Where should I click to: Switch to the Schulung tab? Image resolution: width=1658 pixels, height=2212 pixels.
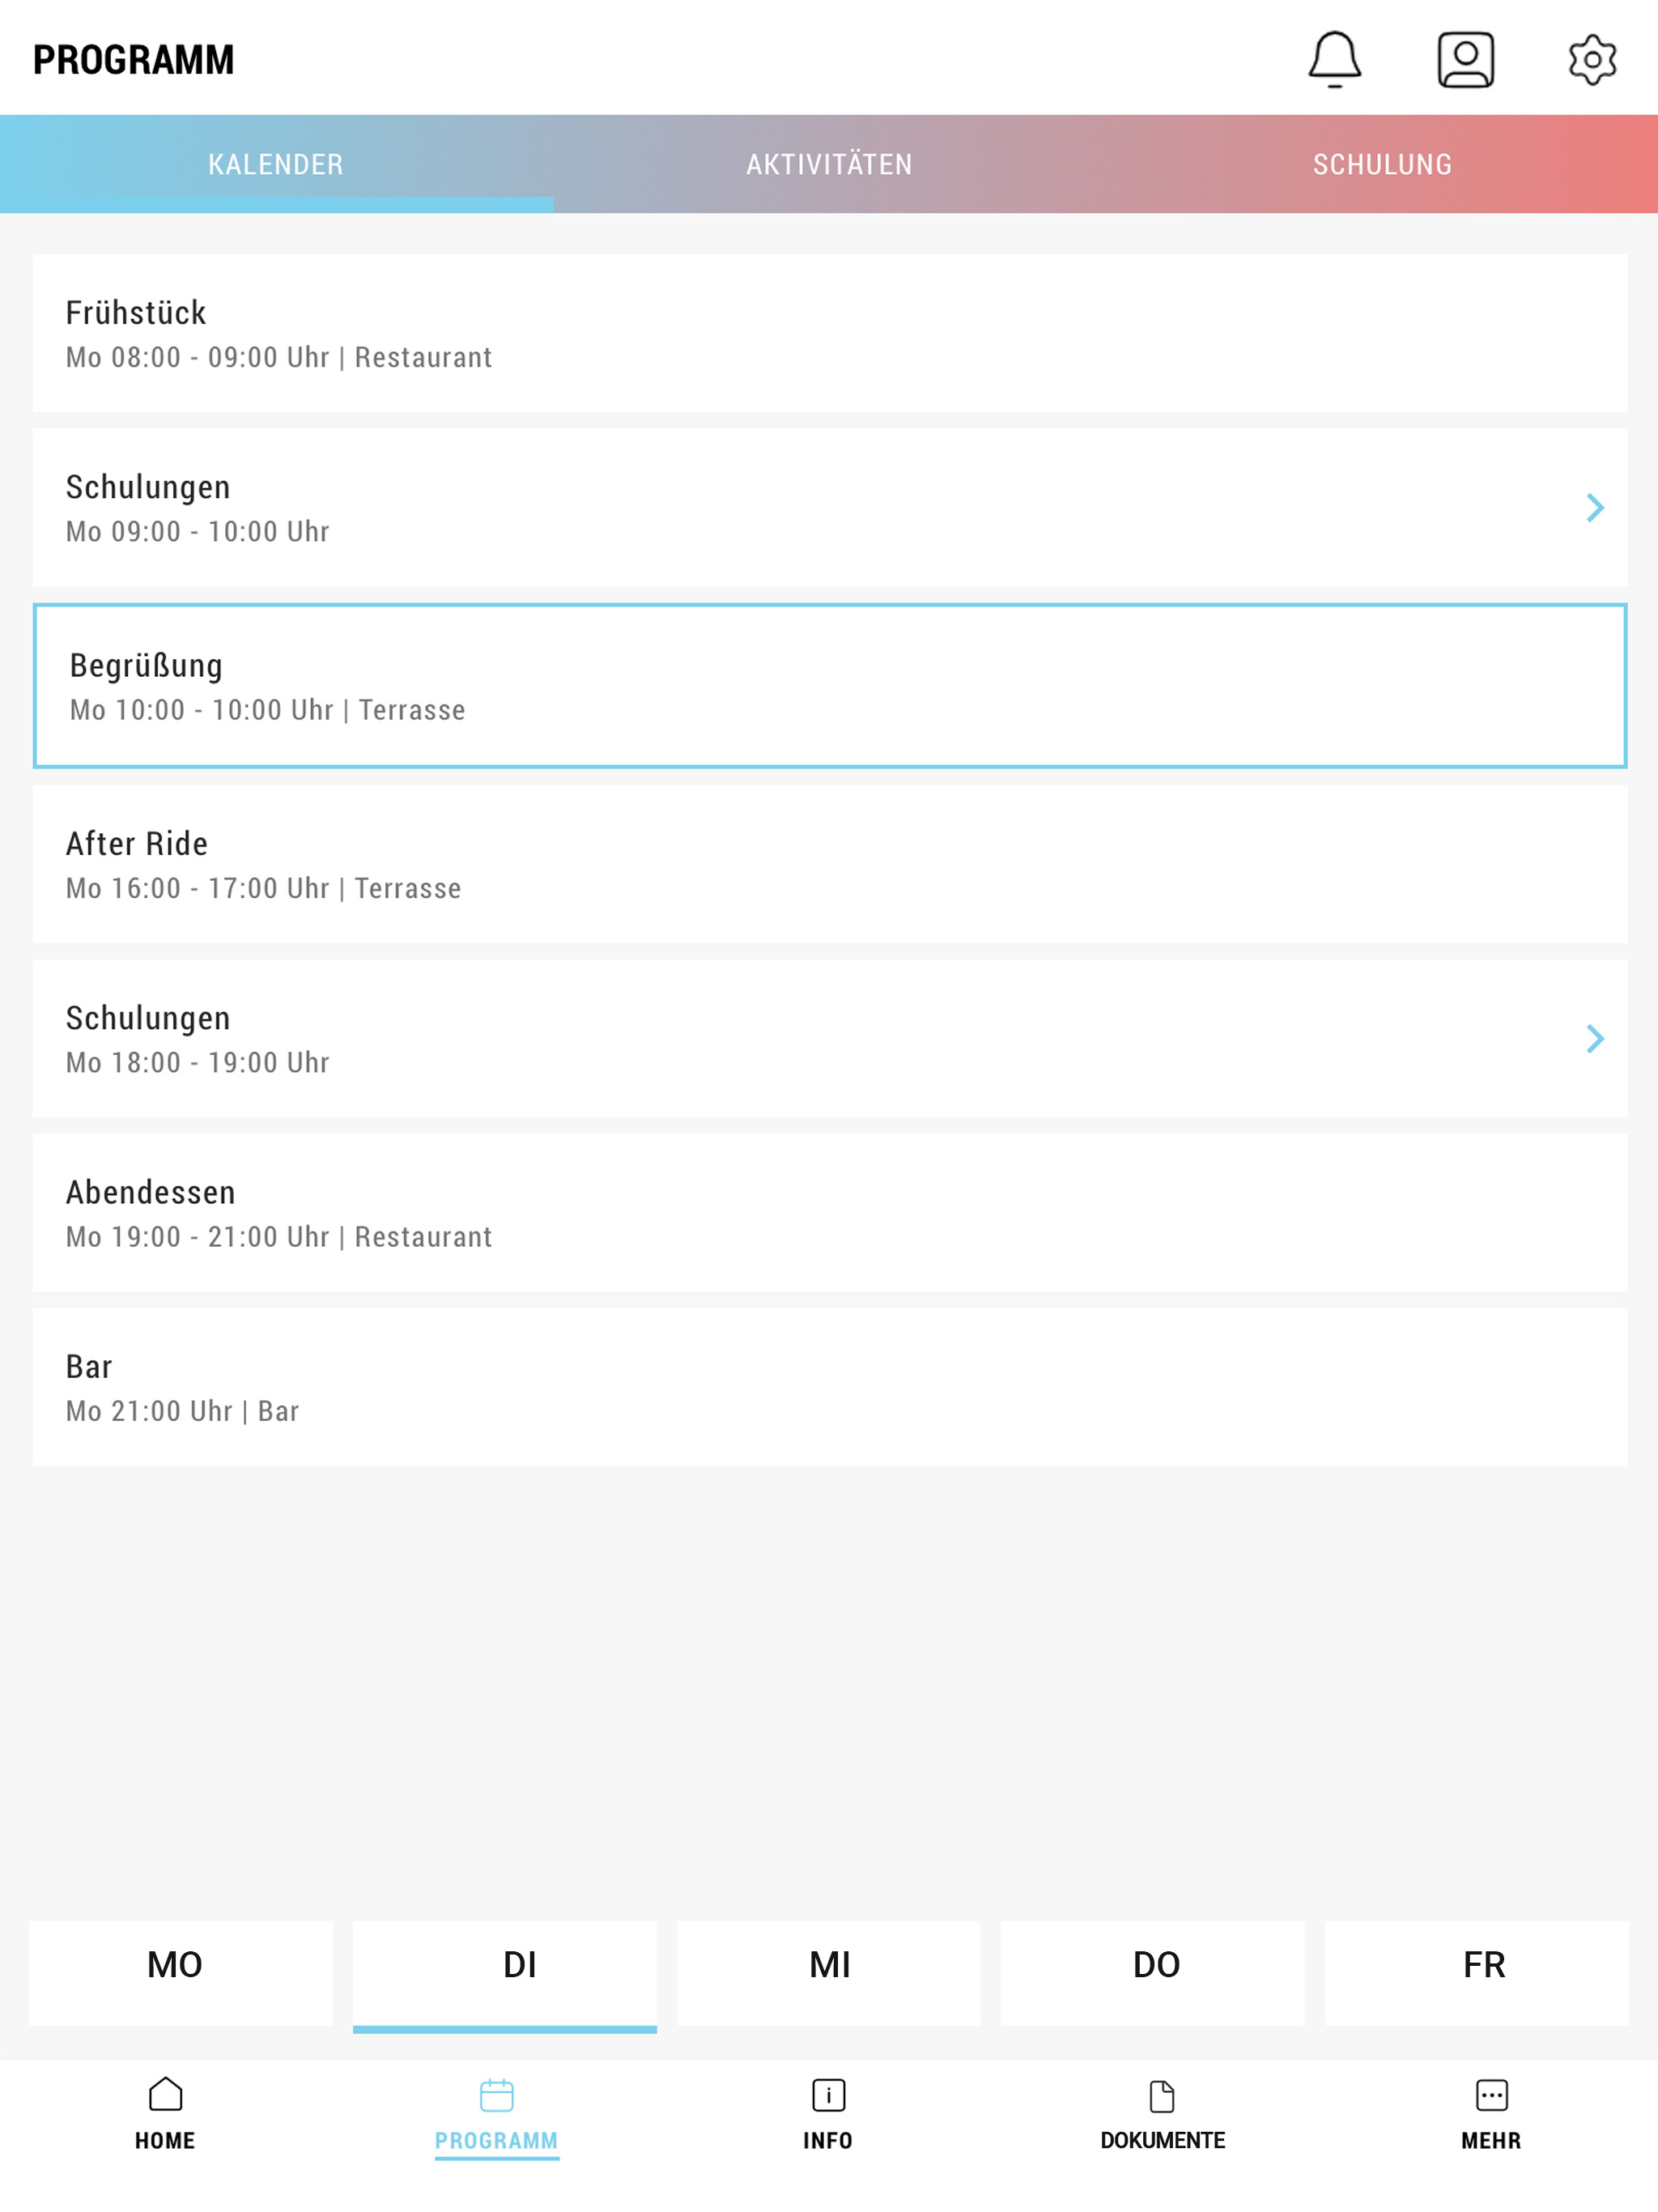tap(1382, 164)
